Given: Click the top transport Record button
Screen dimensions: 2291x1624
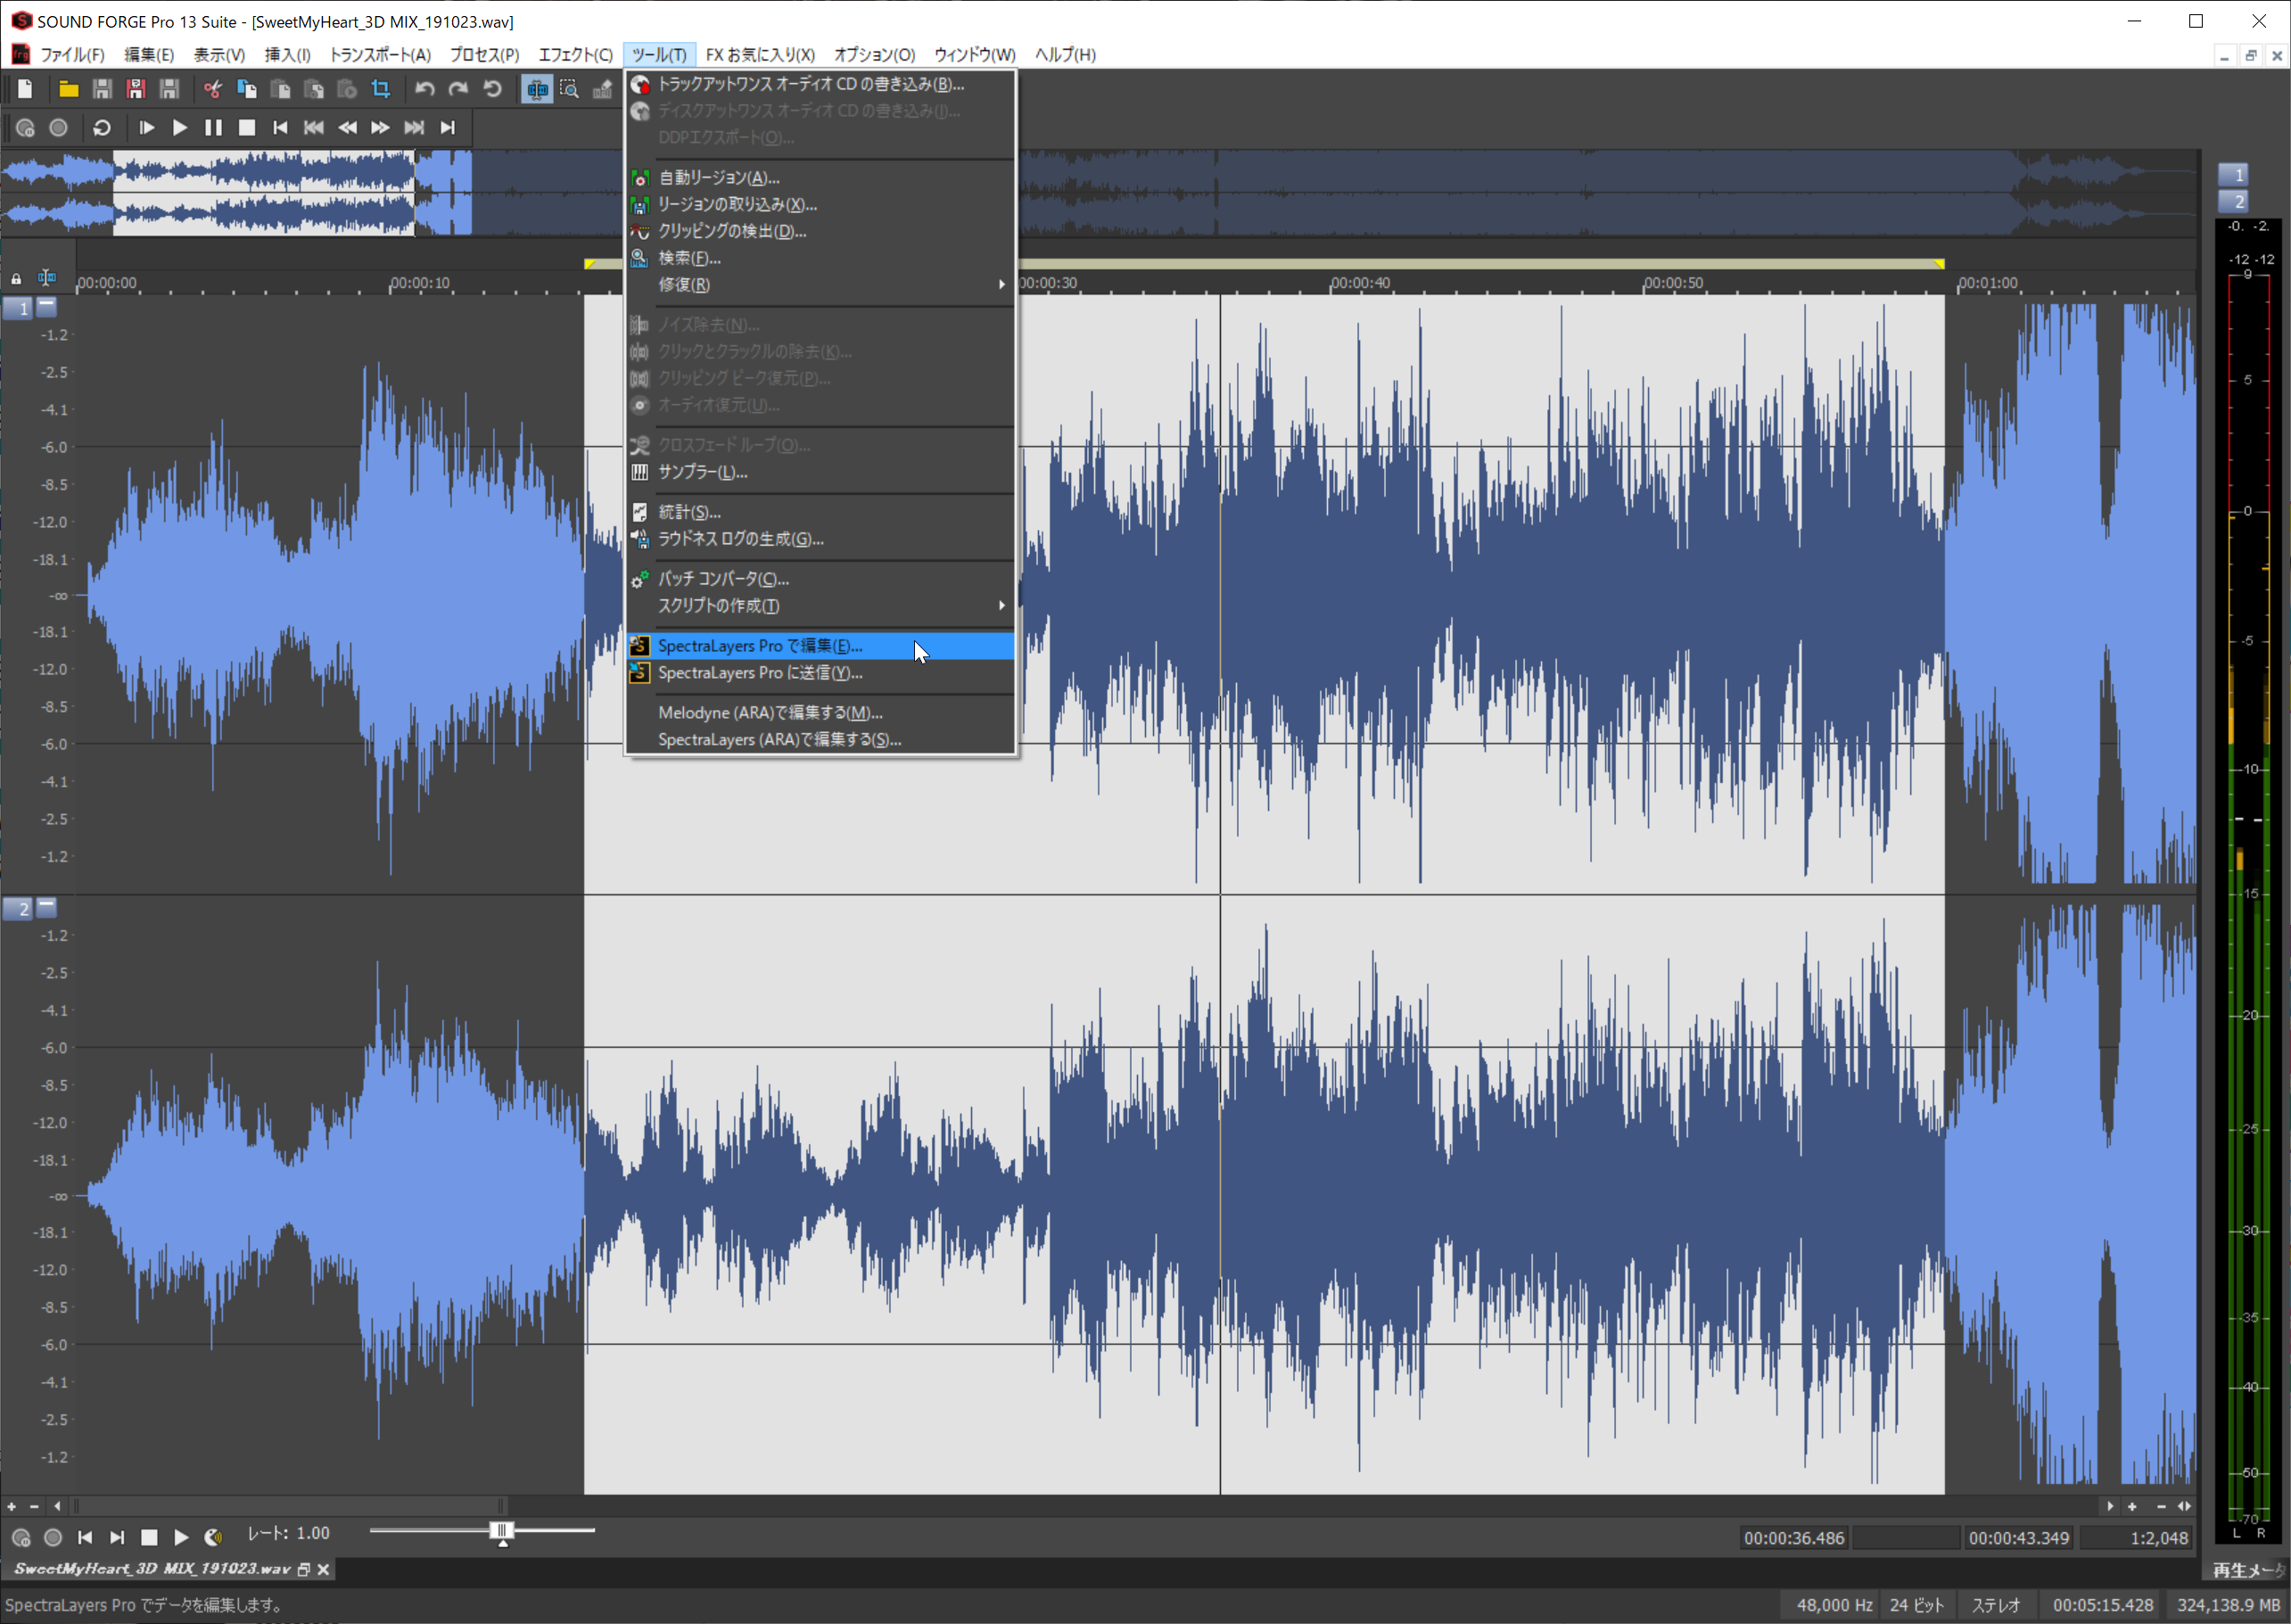Looking at the screenshot, I should (x=59, y=128).
